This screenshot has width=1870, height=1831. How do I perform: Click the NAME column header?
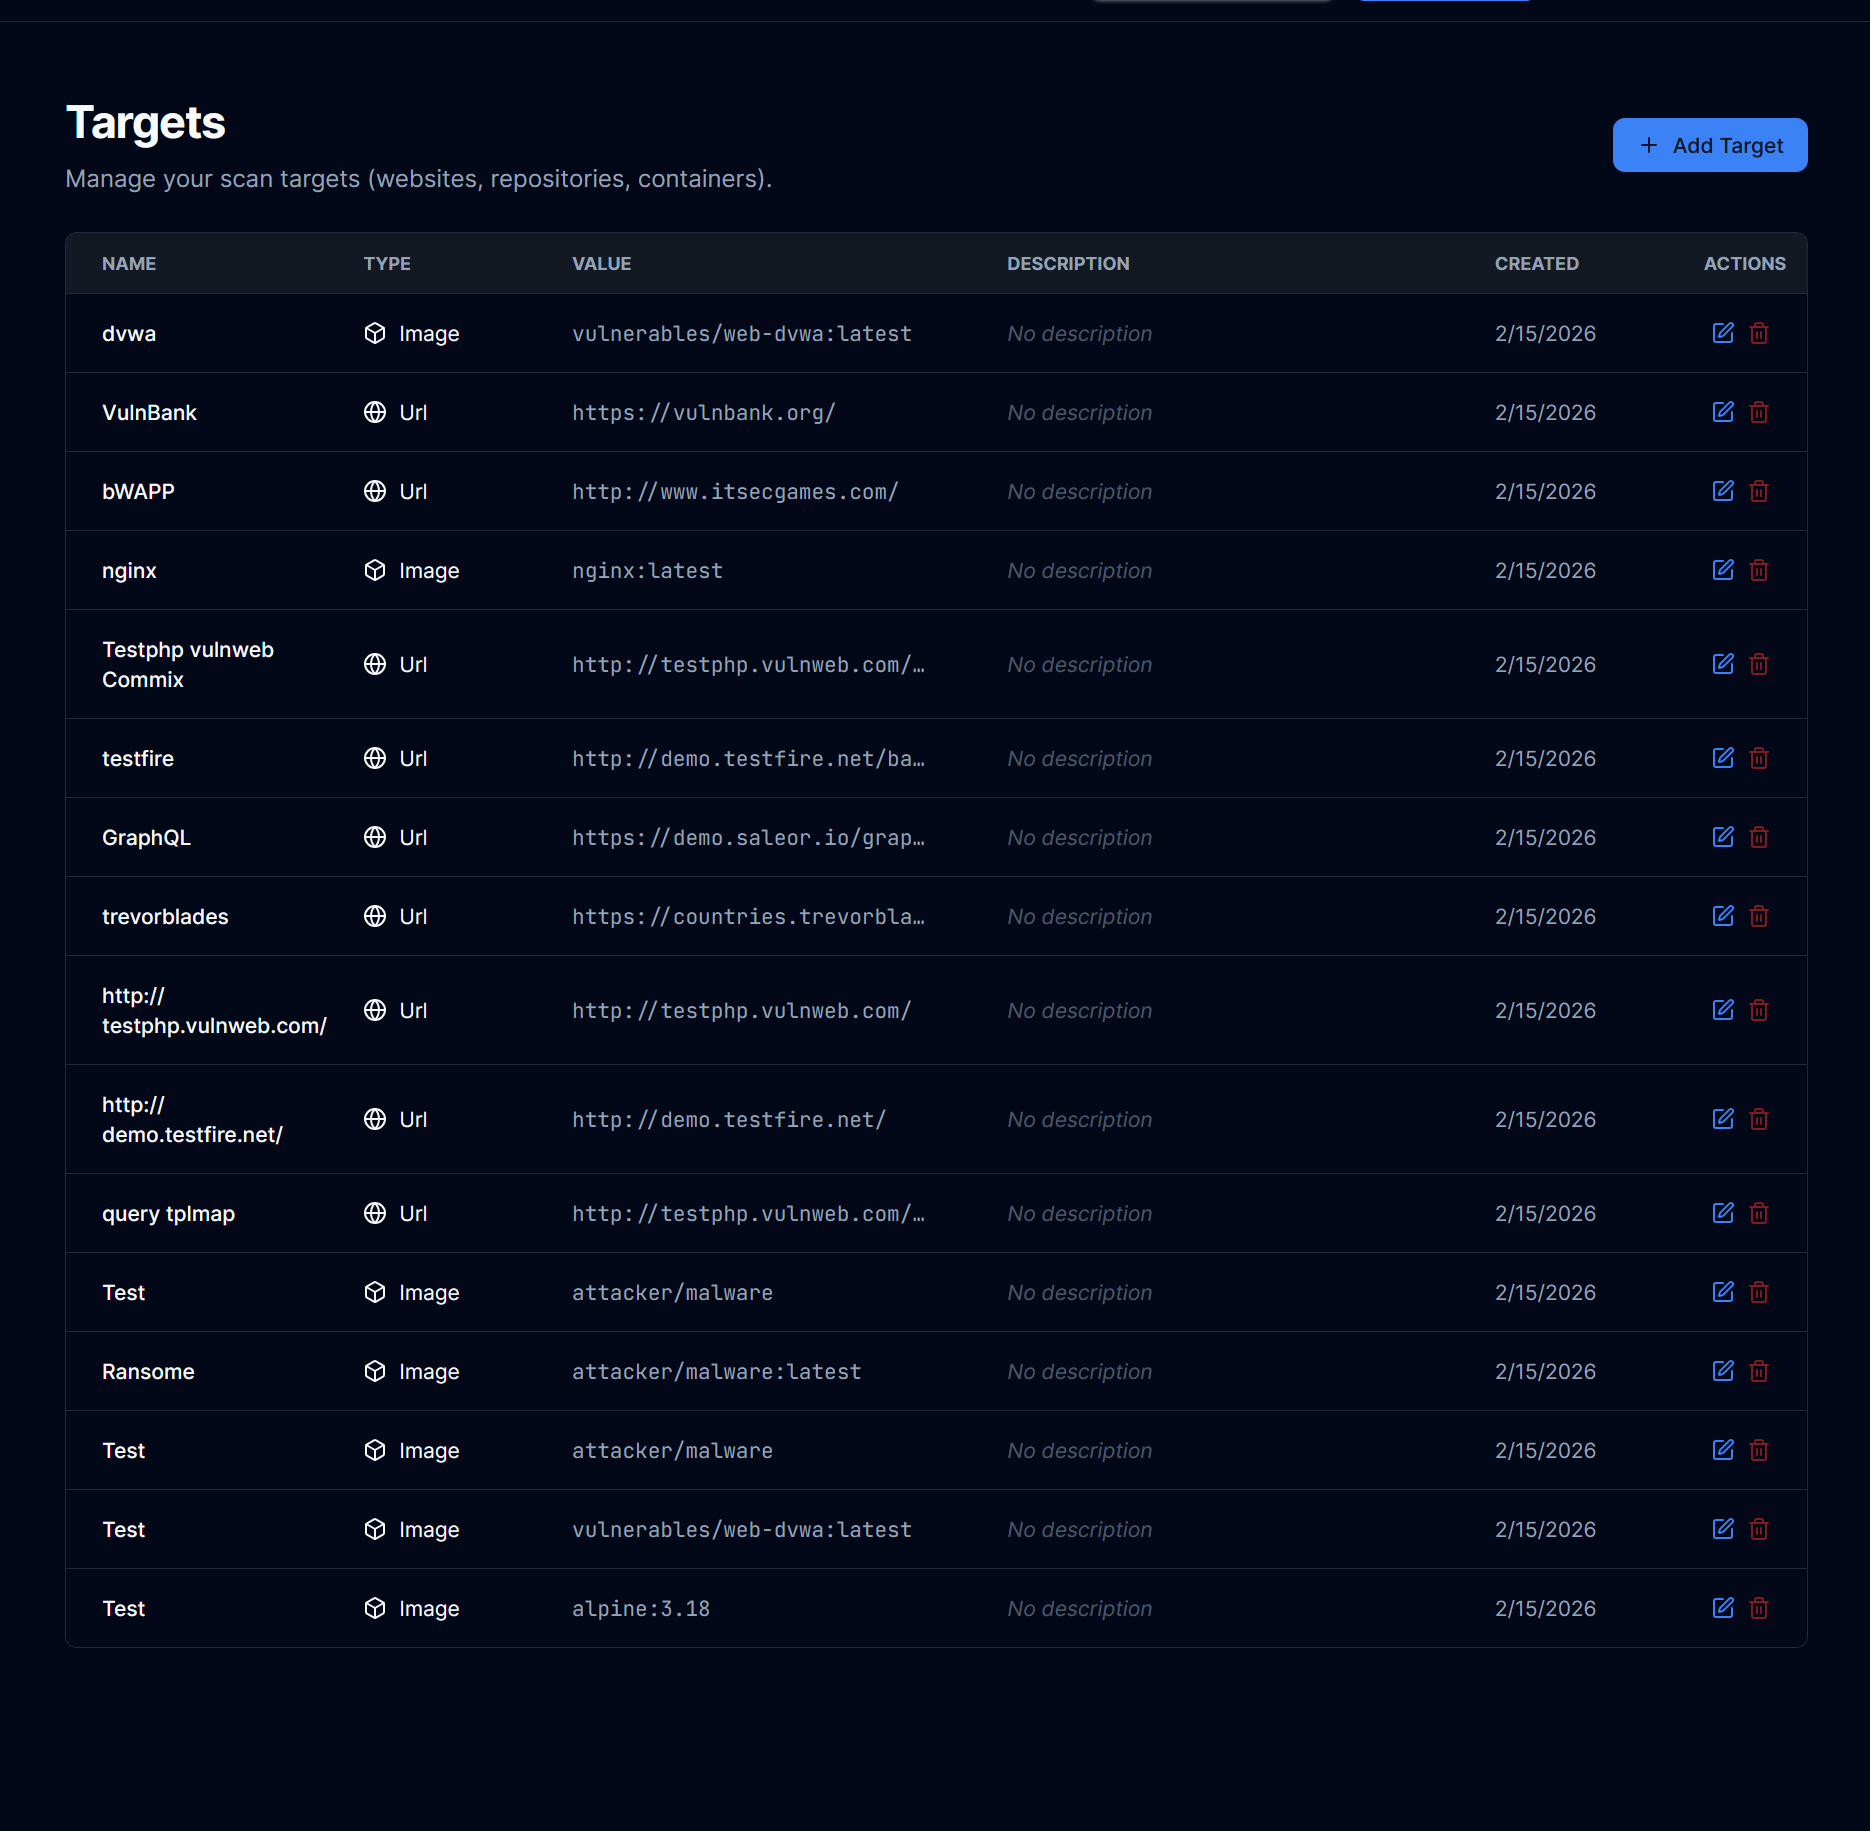[128, 263]
